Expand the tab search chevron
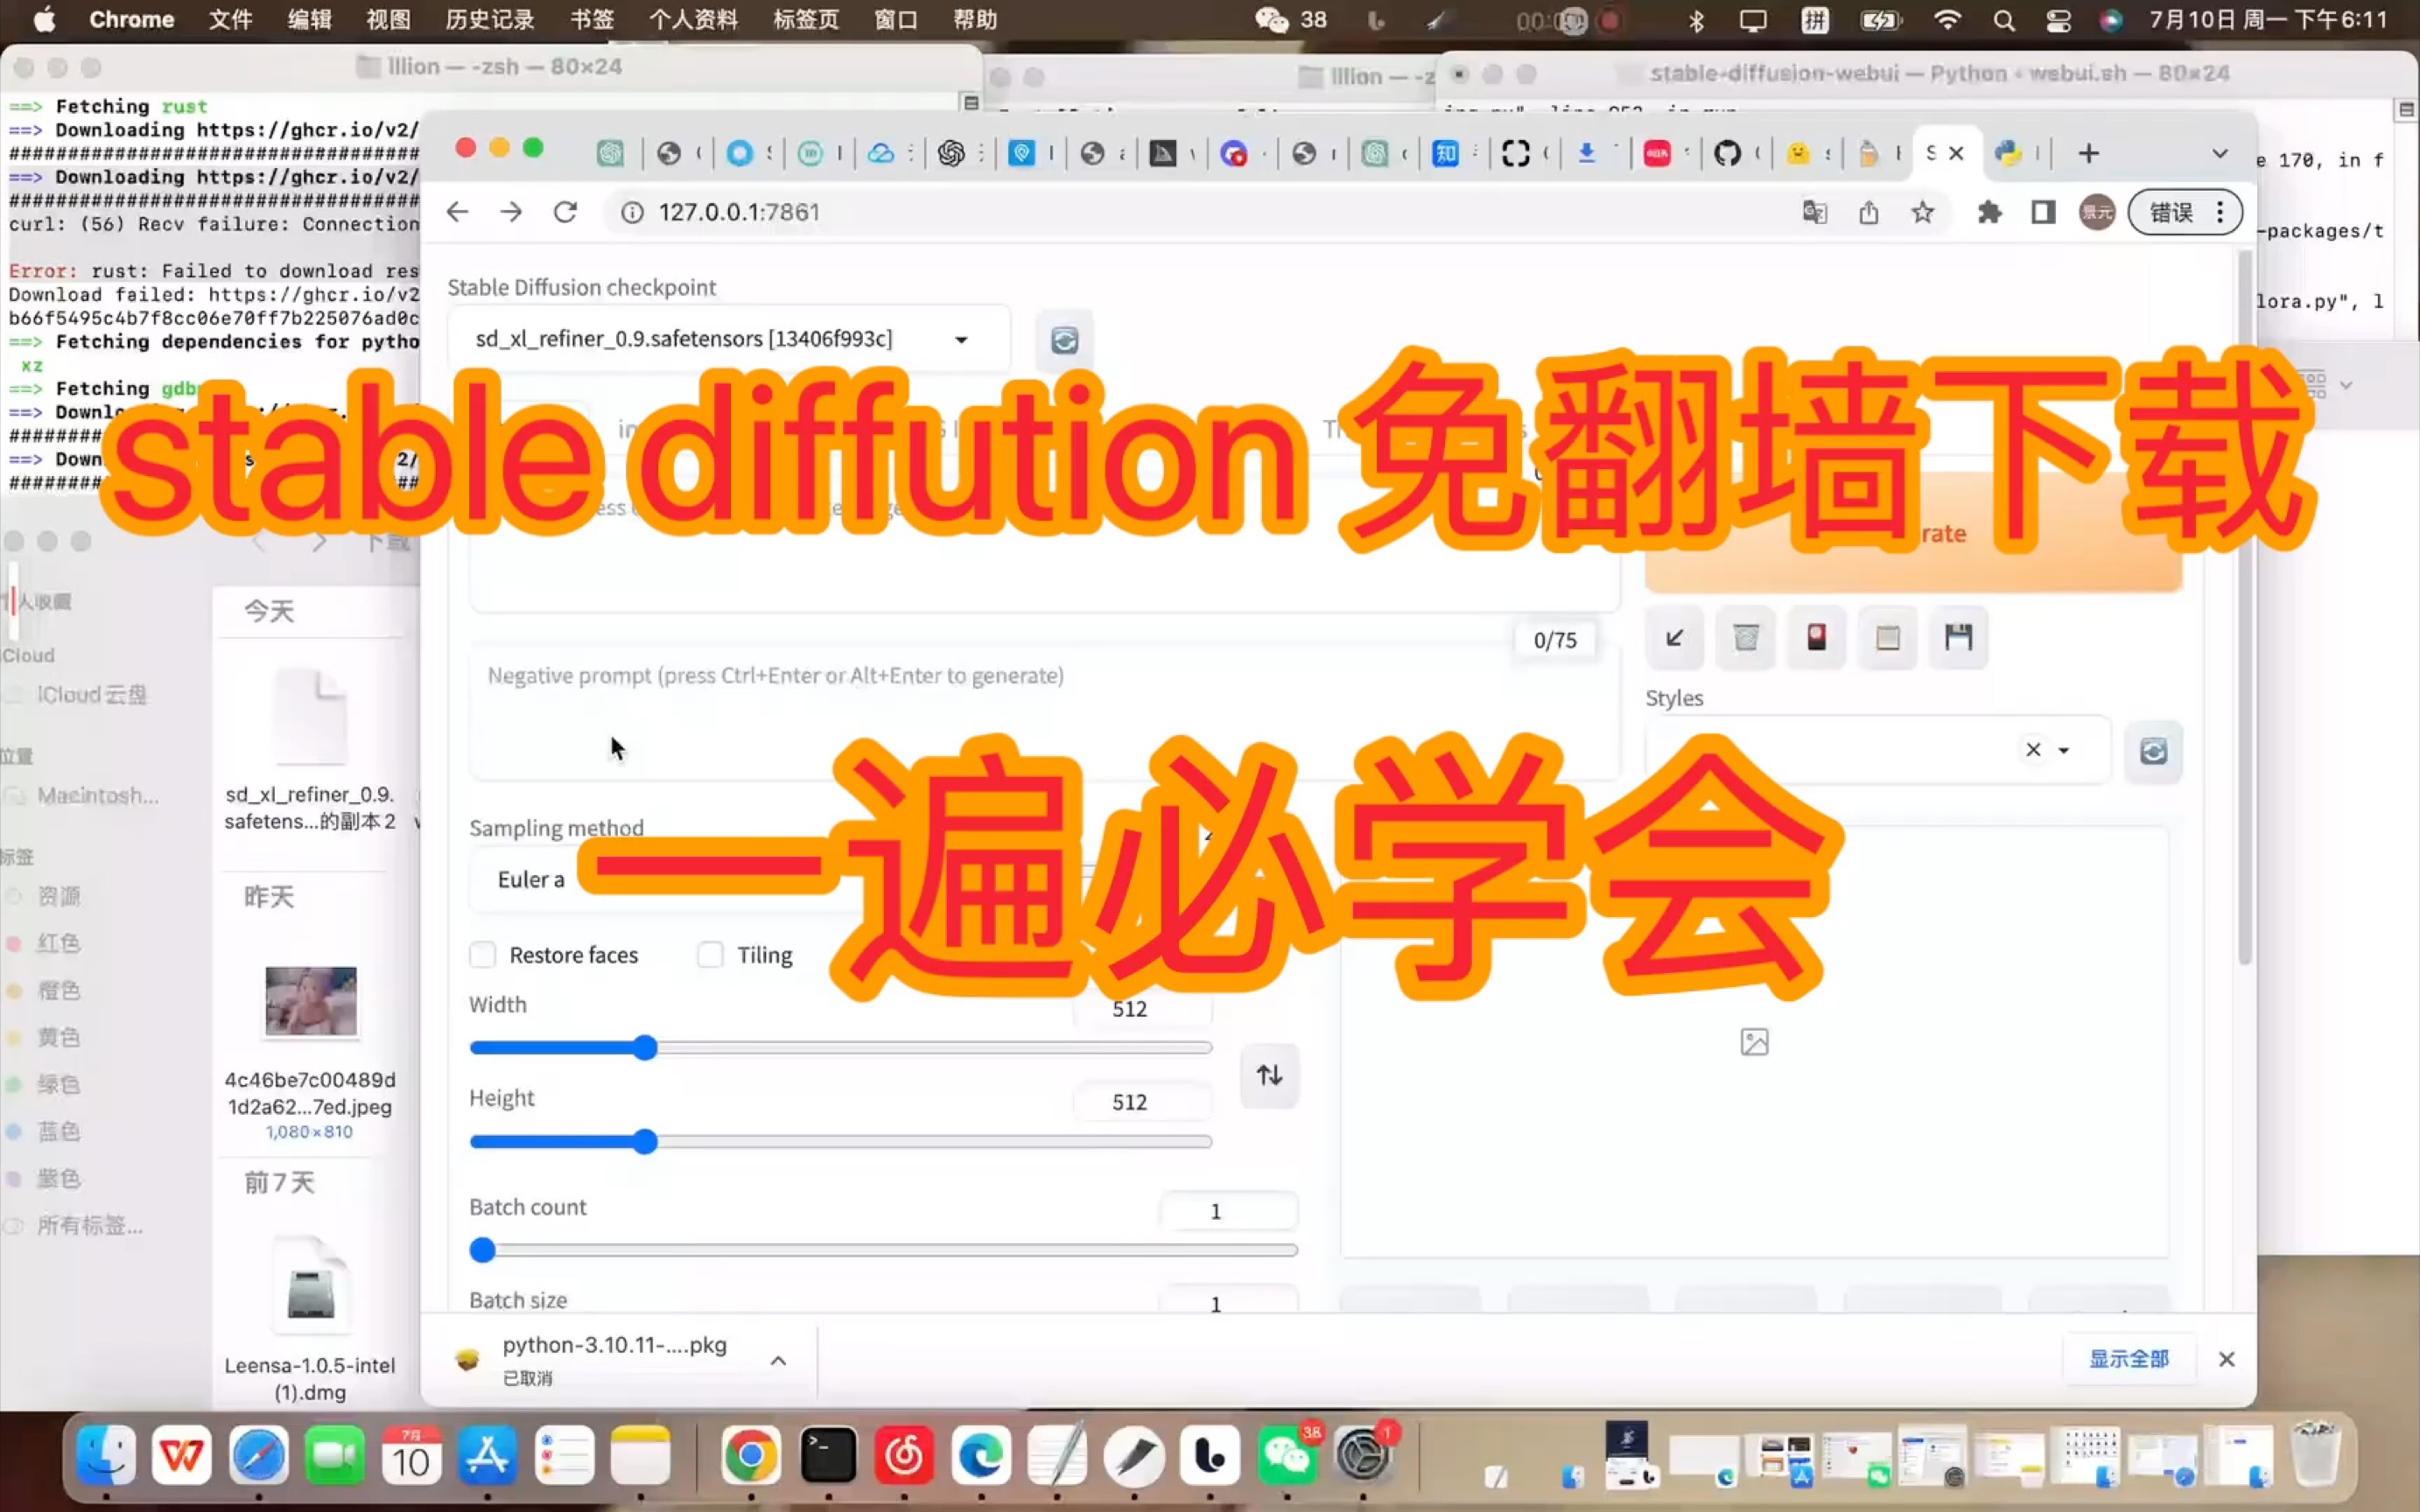 coord(2220,153)
